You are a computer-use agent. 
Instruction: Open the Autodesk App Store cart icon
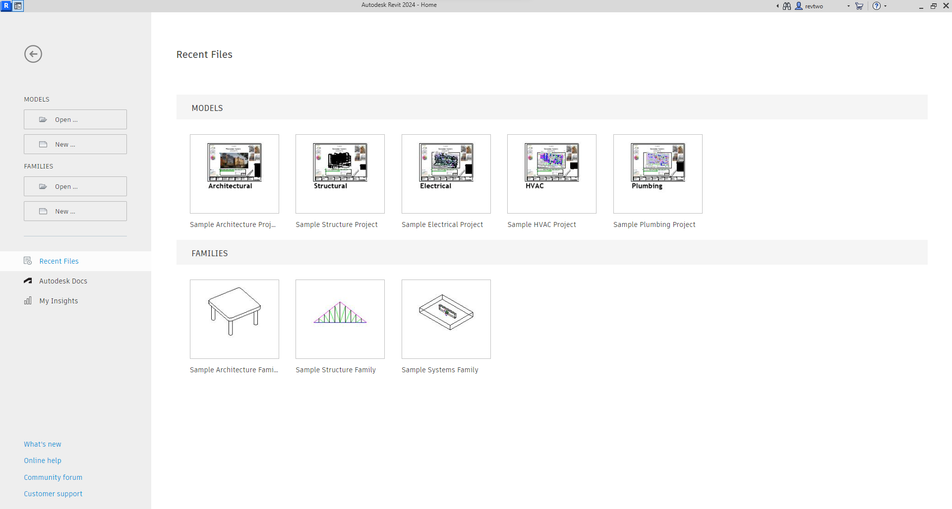(x=859, y=6)
